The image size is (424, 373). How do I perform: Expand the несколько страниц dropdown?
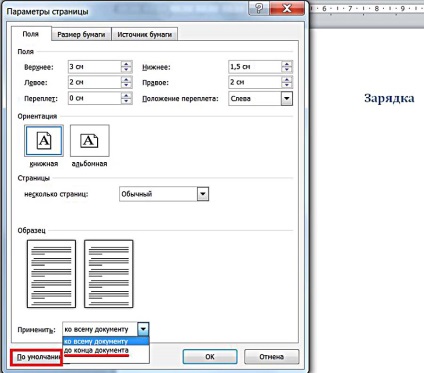tap(203, 194)
